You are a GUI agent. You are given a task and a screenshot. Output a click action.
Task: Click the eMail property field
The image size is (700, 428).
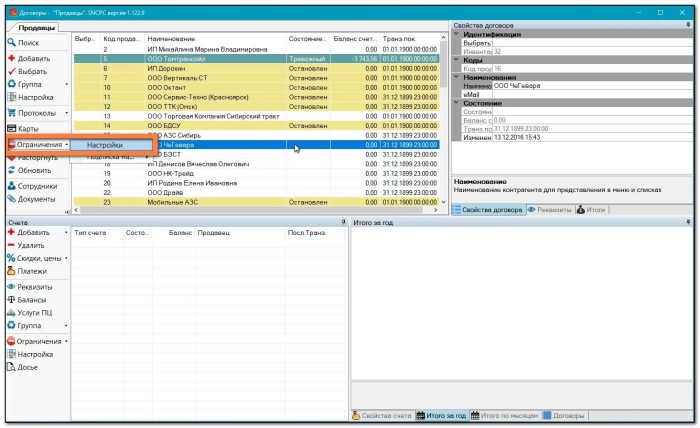tap(592, 94)
